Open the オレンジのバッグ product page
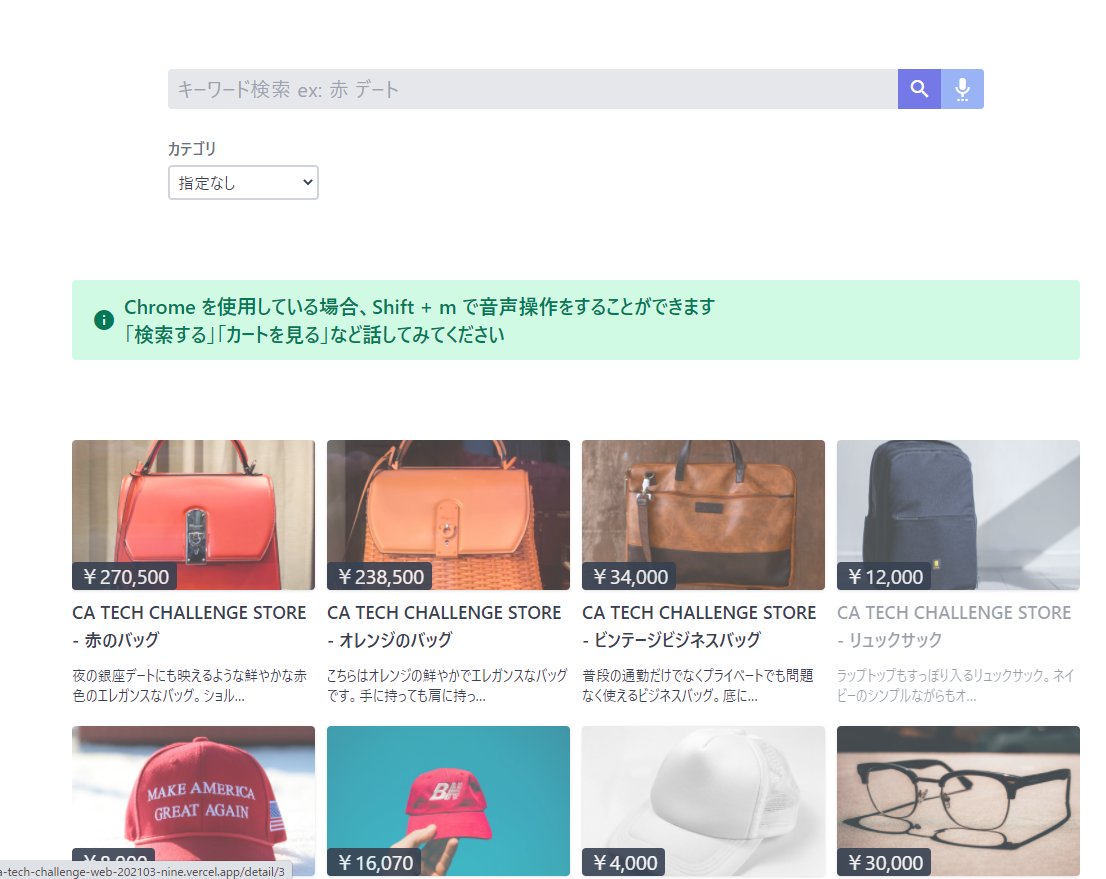Viewport: 1106px width, 879px height. pos(443,625)
